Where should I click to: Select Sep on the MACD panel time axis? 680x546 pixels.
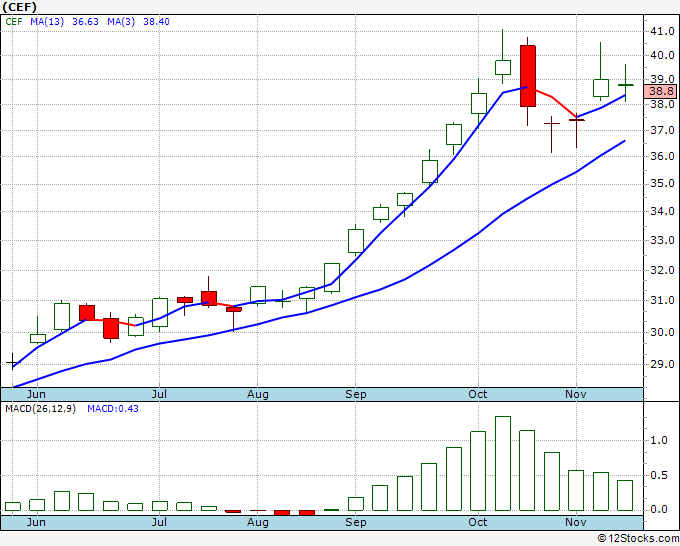tap(356, 522)
